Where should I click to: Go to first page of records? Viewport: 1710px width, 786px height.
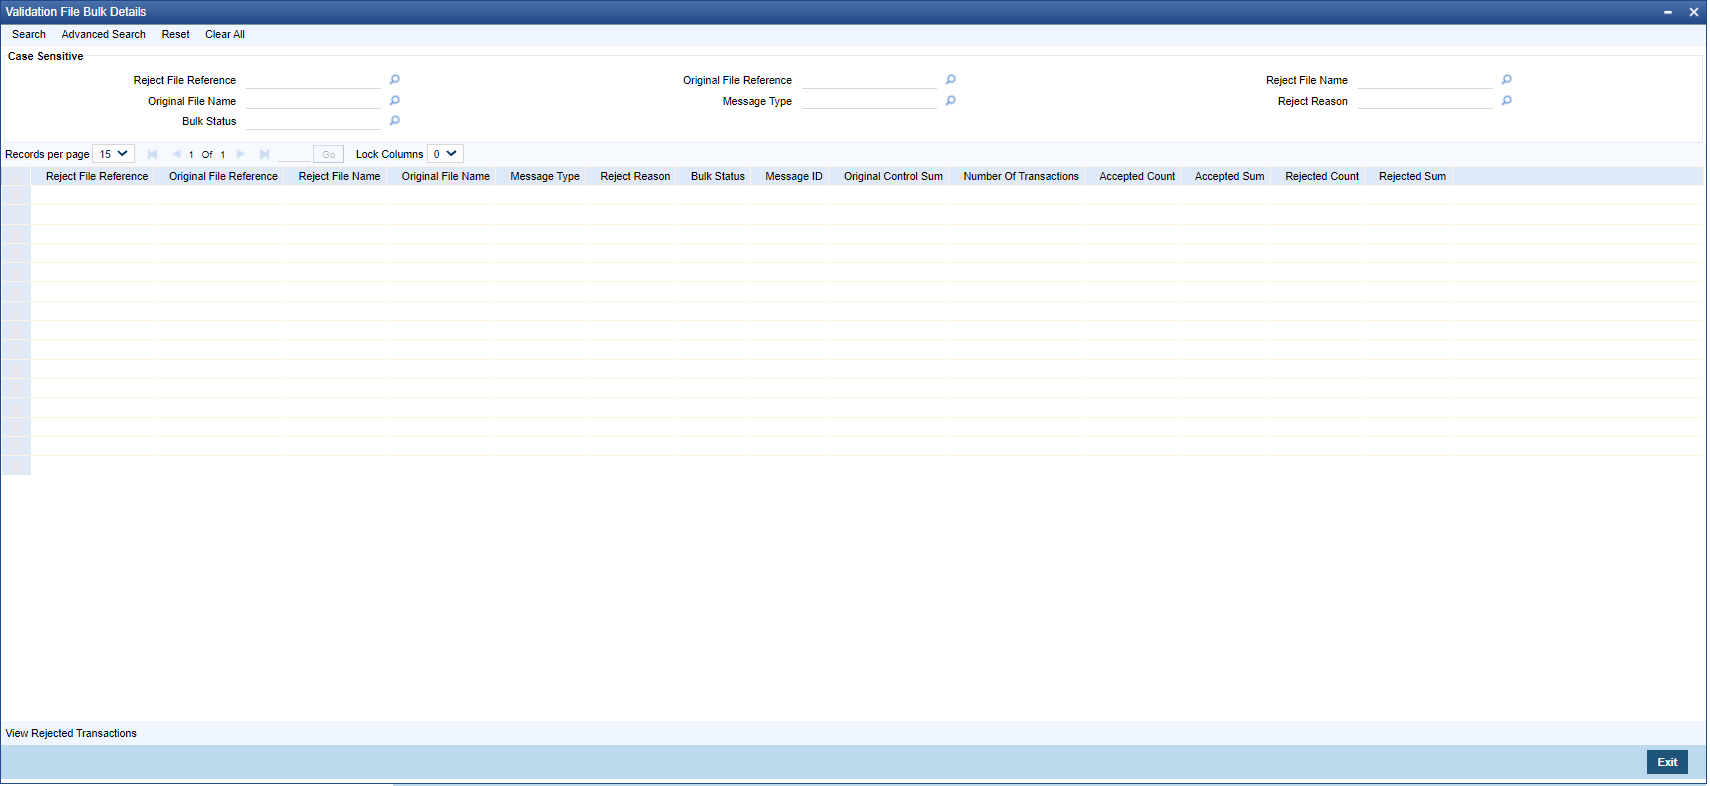pos(152,154)
